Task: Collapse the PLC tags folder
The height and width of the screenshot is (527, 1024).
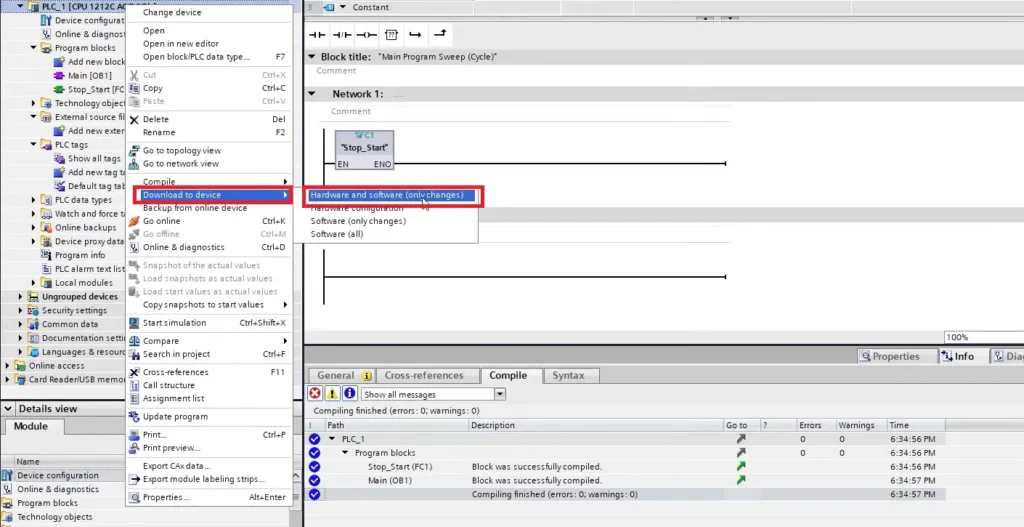Action: pyautogui.click(x=33, y=144)
